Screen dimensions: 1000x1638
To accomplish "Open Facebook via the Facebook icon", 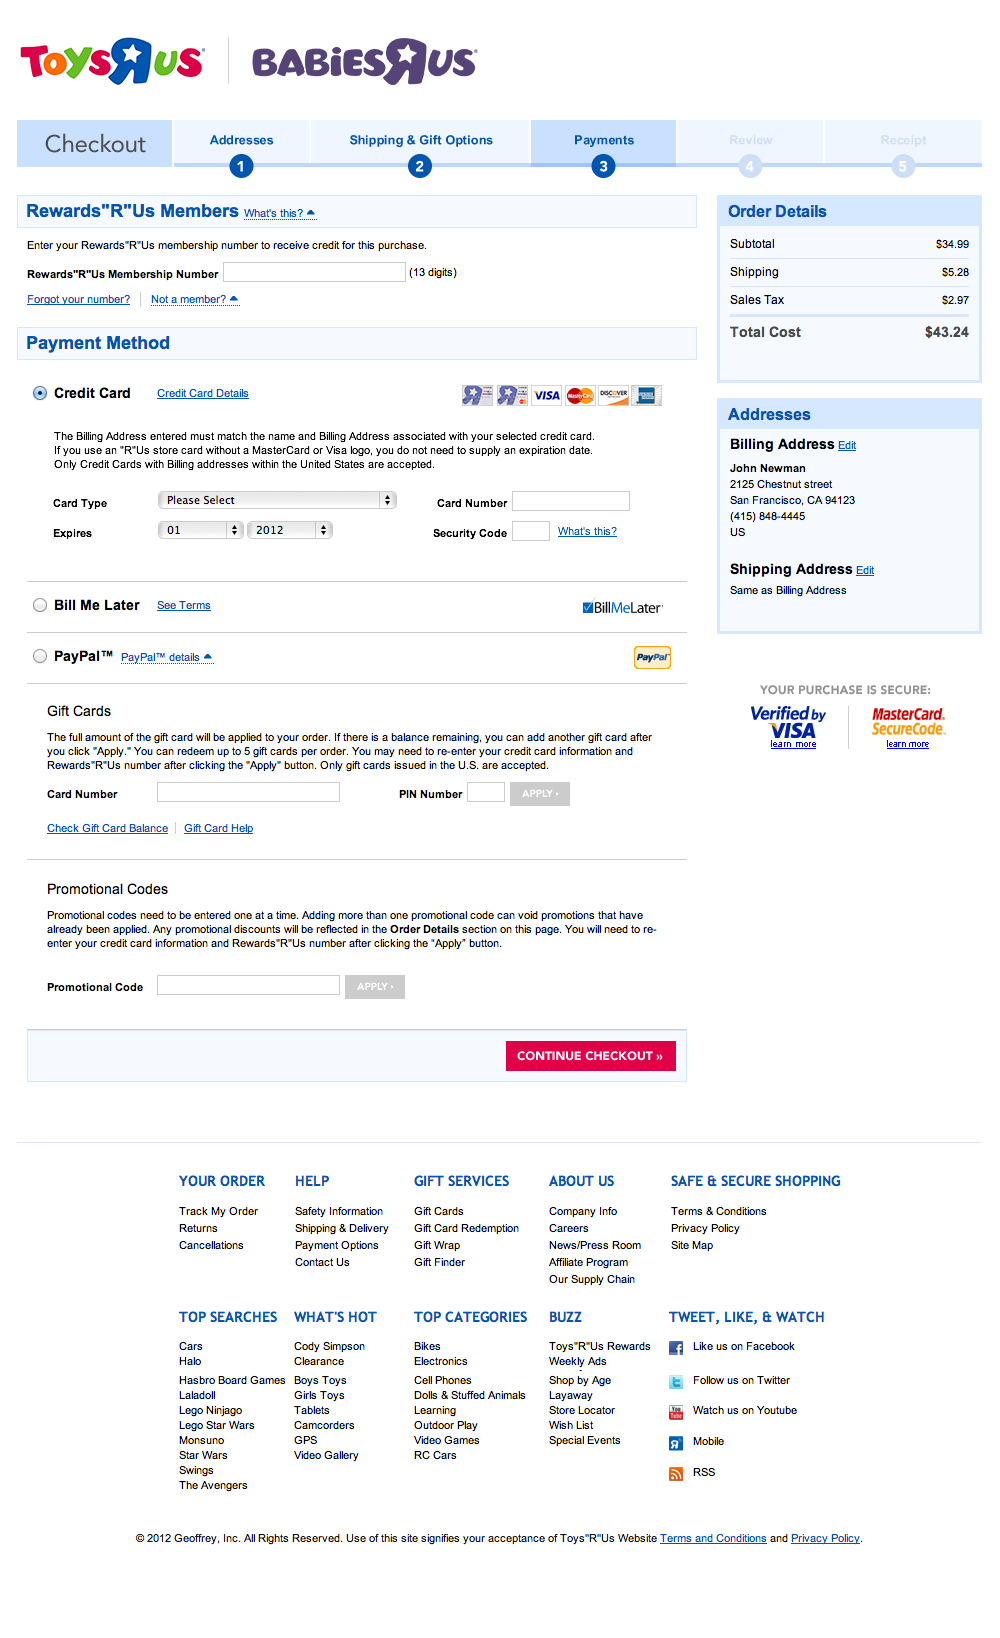I will point(677,1347).
